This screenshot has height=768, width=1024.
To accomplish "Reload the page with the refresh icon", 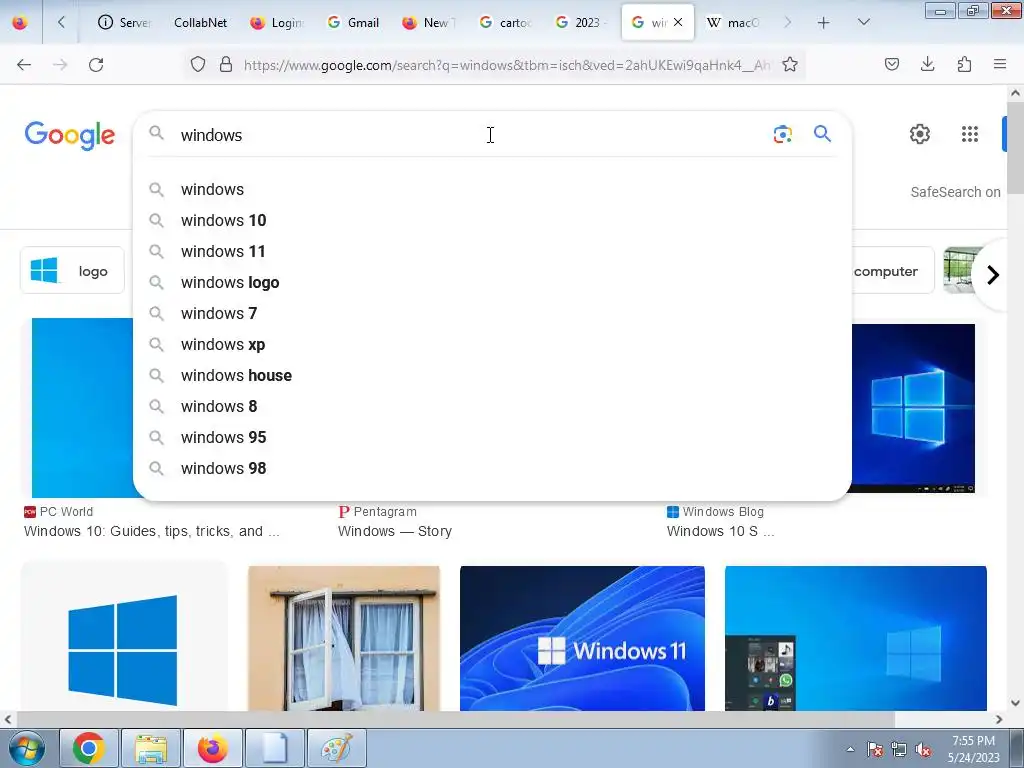I will (x=96, y=65).
